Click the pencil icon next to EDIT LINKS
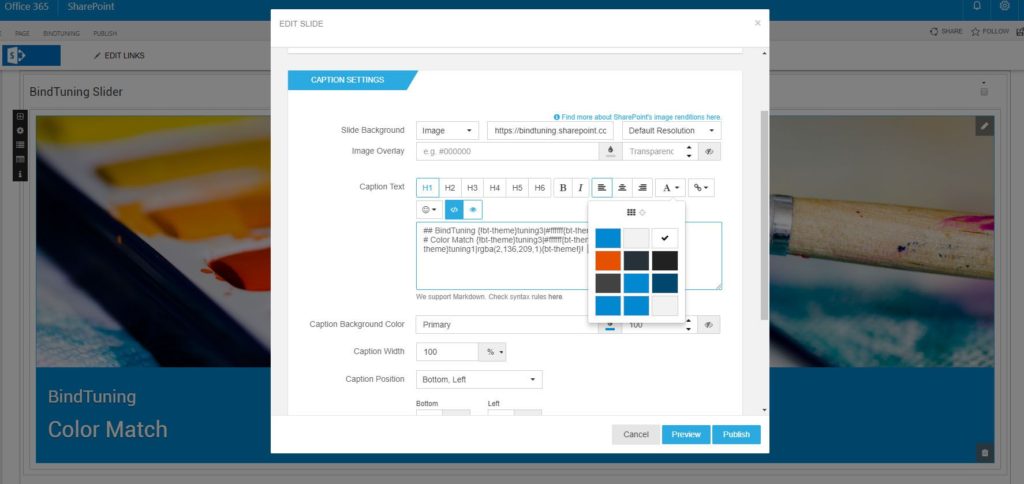The image size is (1024, 484). 98,56
